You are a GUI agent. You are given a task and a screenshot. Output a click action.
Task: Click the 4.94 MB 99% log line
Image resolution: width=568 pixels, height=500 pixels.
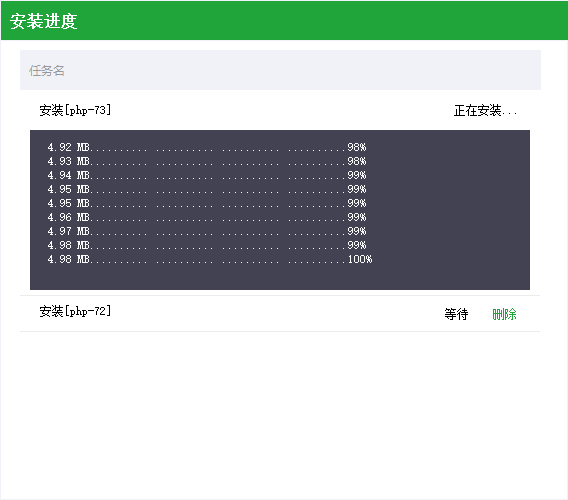[207, 175]
